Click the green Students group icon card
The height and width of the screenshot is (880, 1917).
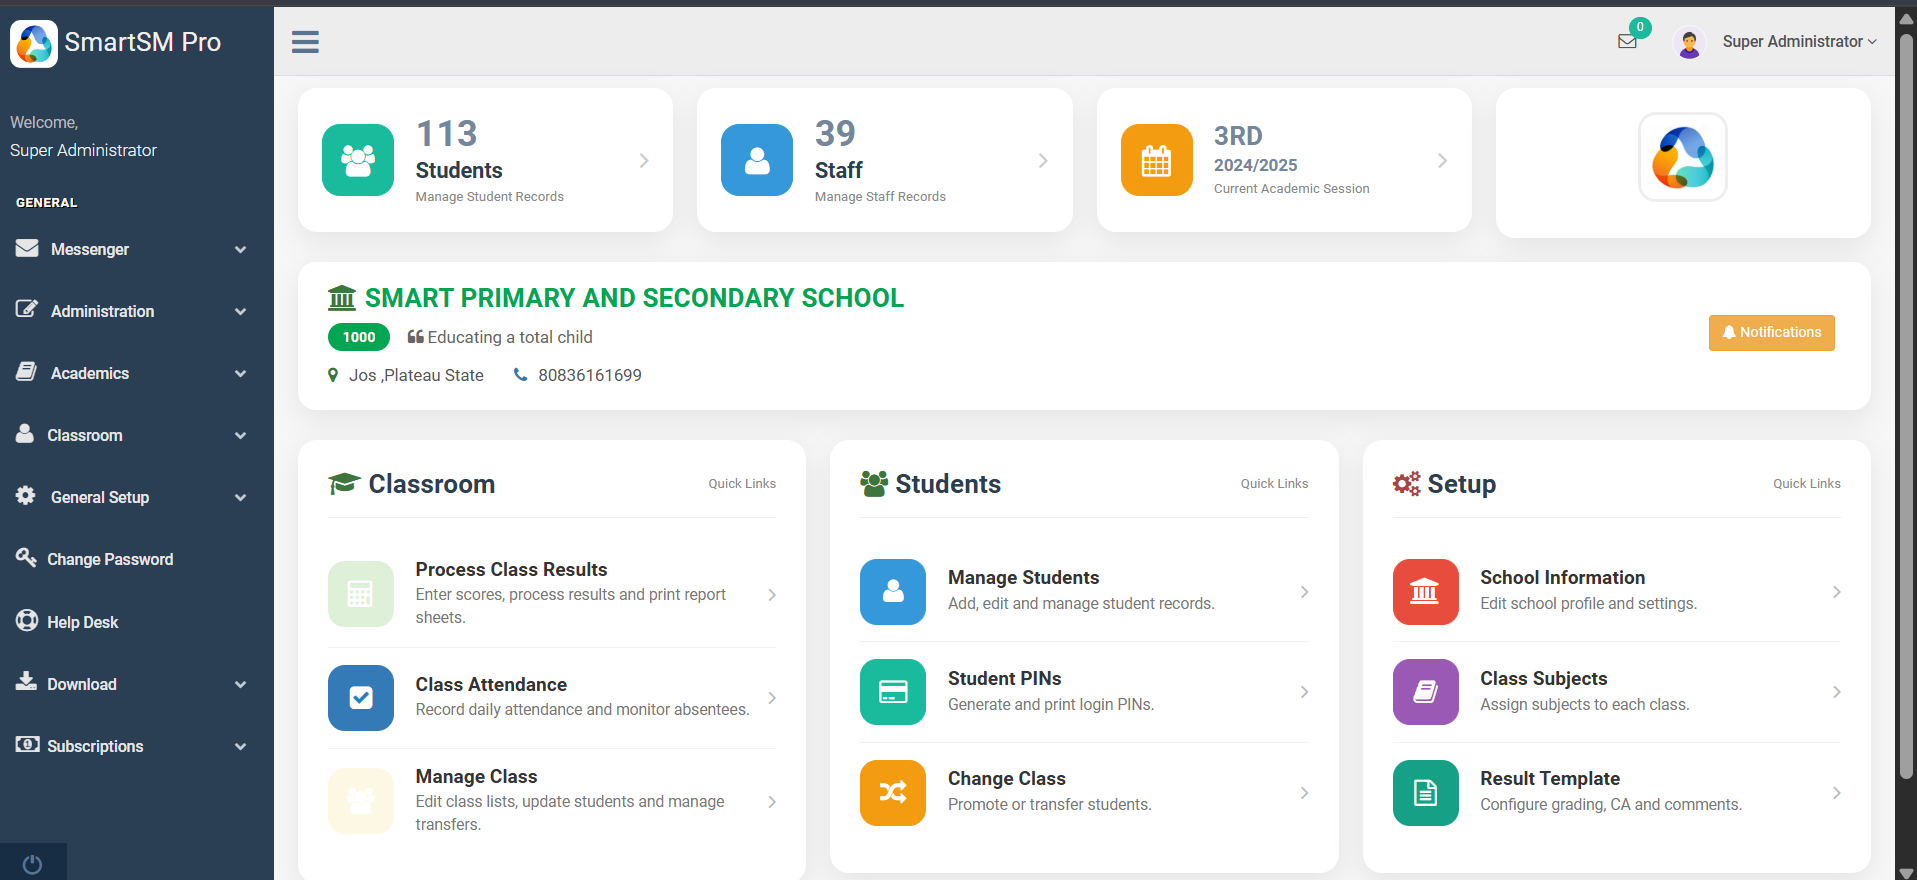358,160
